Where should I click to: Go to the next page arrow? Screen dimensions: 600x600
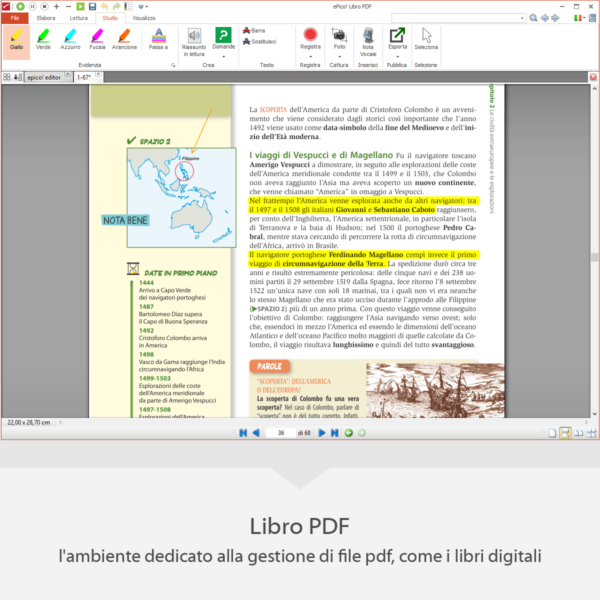[x=322, y=433]
